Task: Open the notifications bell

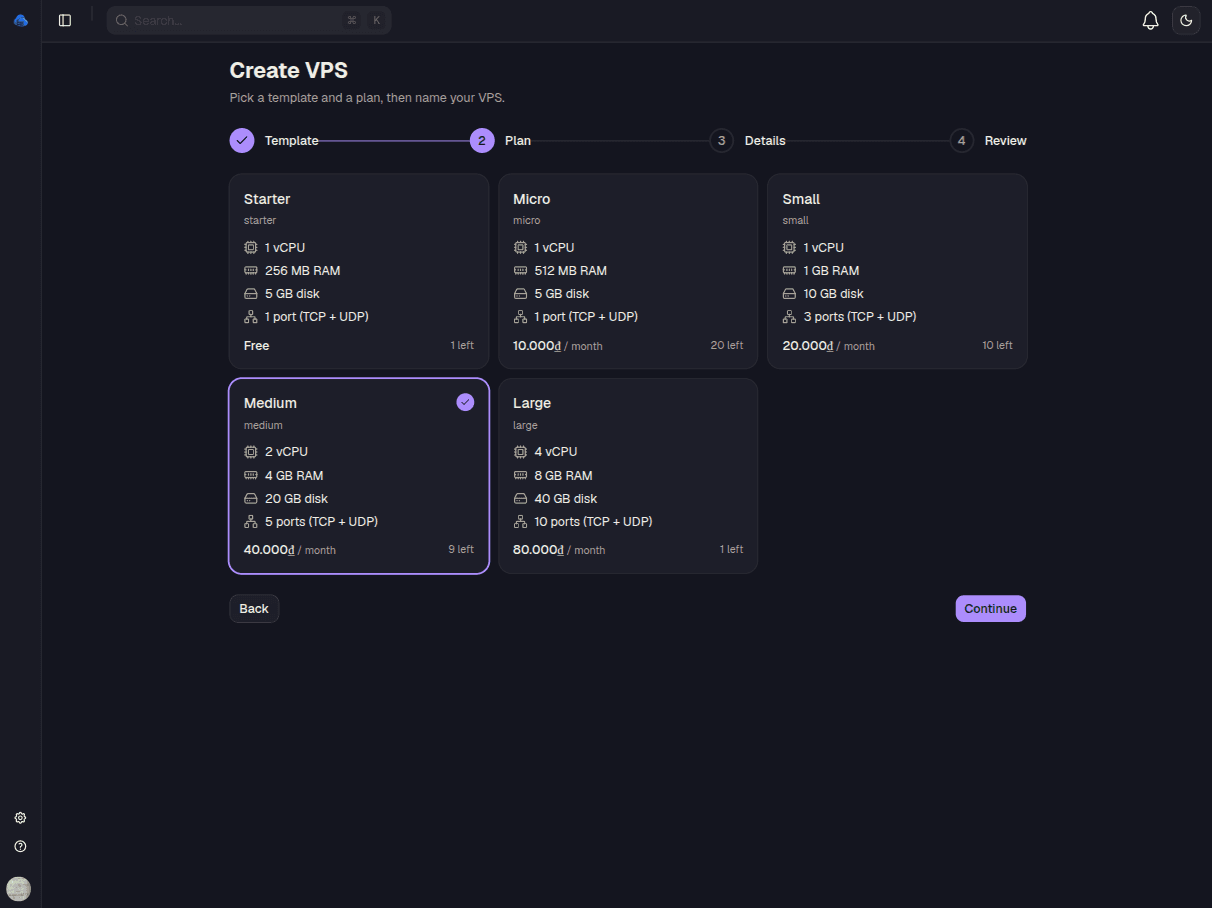Action: [x=1151, y=20]
